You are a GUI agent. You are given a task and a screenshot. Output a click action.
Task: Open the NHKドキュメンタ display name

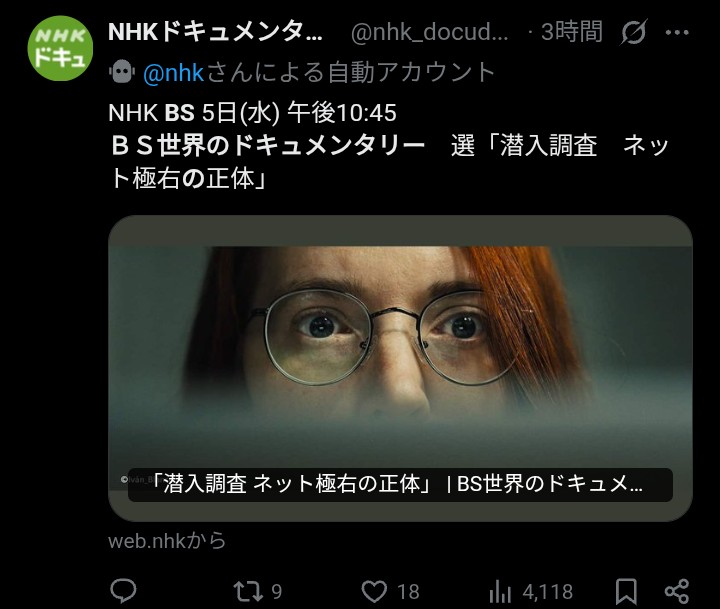coord(215,32)
